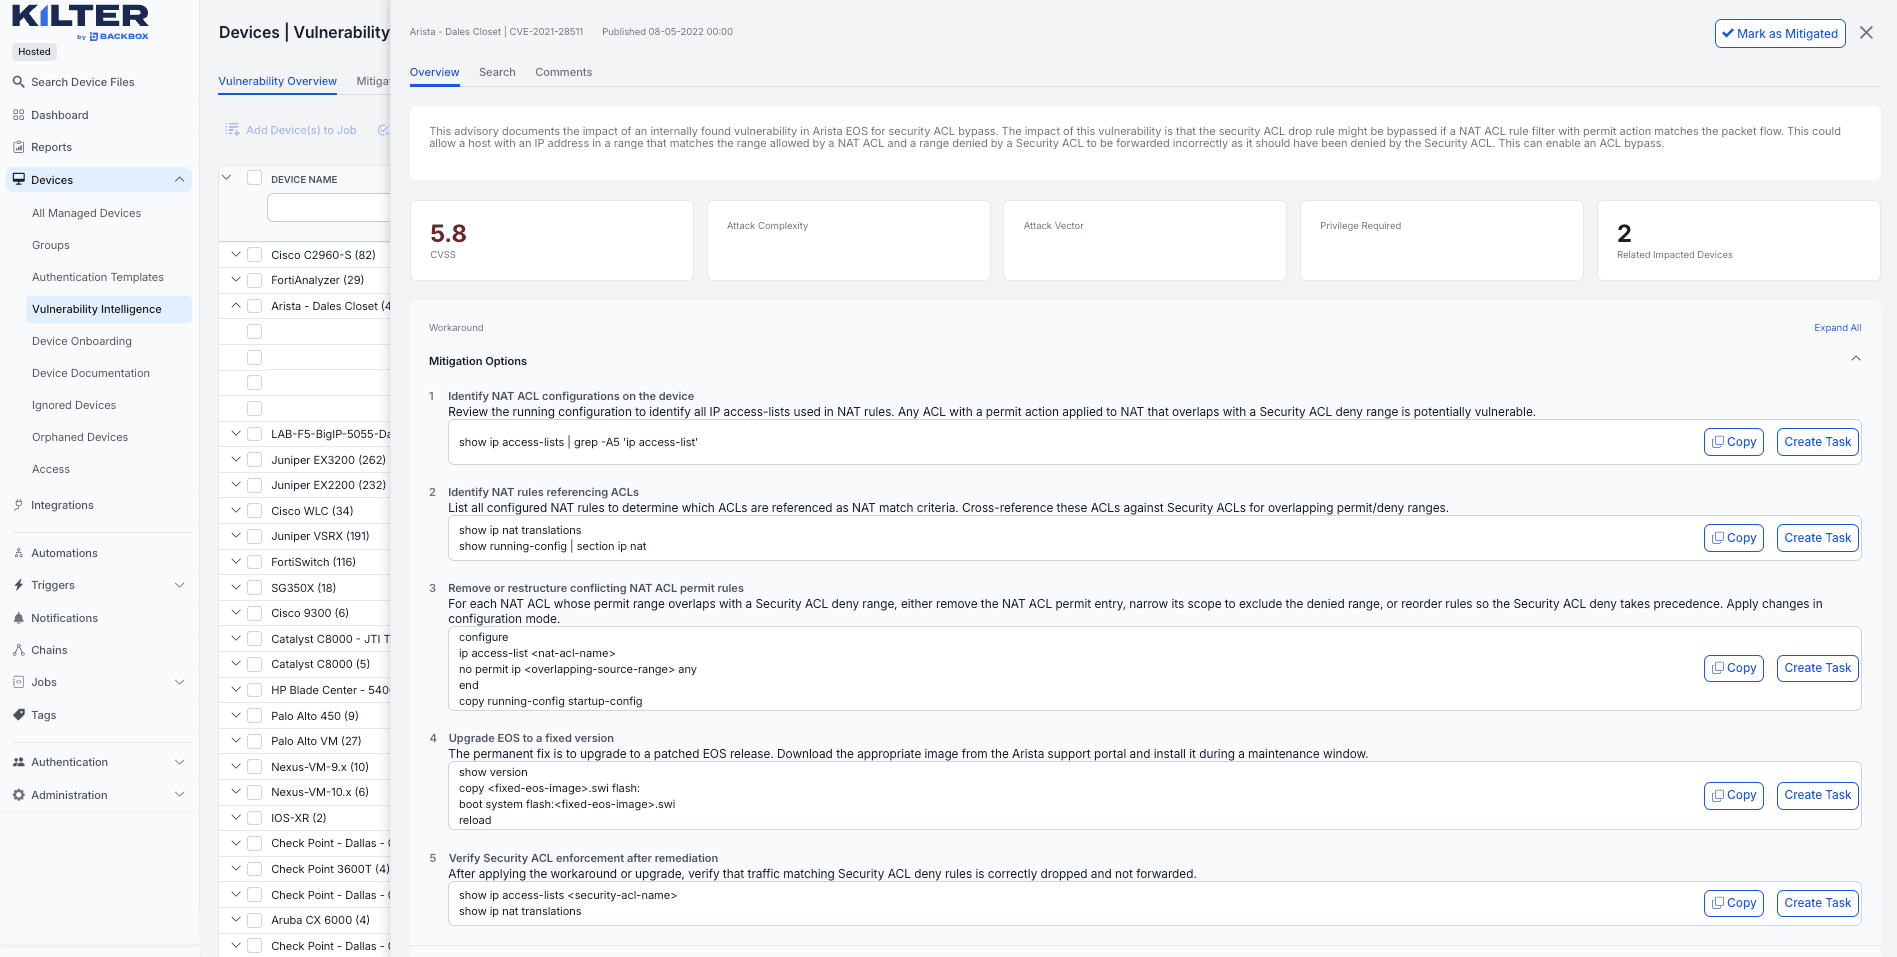Expand the Authentication sidebar section

coord(179,762)
